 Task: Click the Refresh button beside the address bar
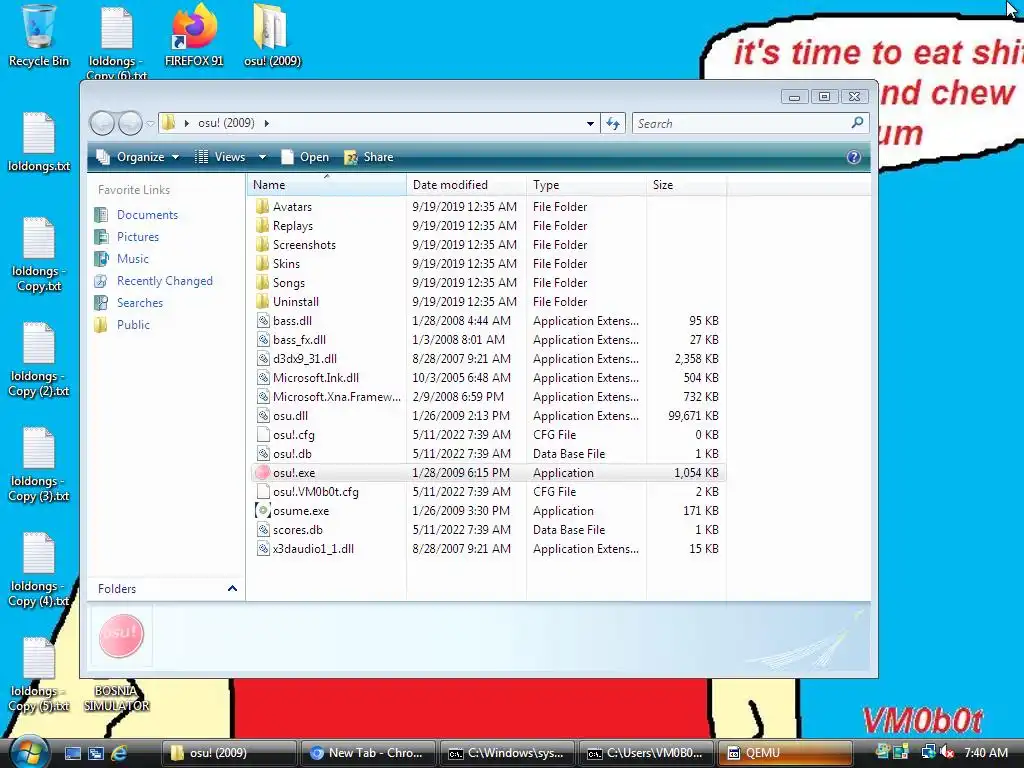[613, 123]
